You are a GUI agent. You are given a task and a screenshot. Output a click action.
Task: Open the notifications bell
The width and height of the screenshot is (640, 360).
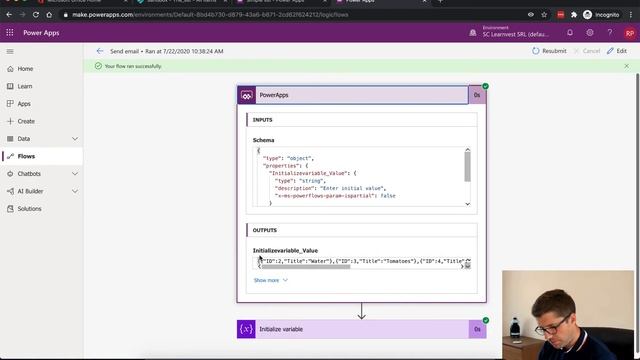click(x=570, y=33)
